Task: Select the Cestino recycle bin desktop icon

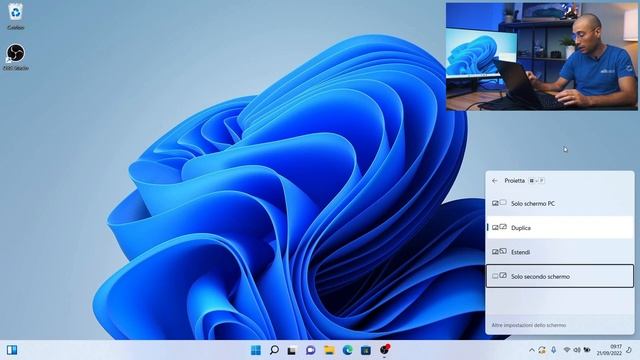Action: point(16,16)
